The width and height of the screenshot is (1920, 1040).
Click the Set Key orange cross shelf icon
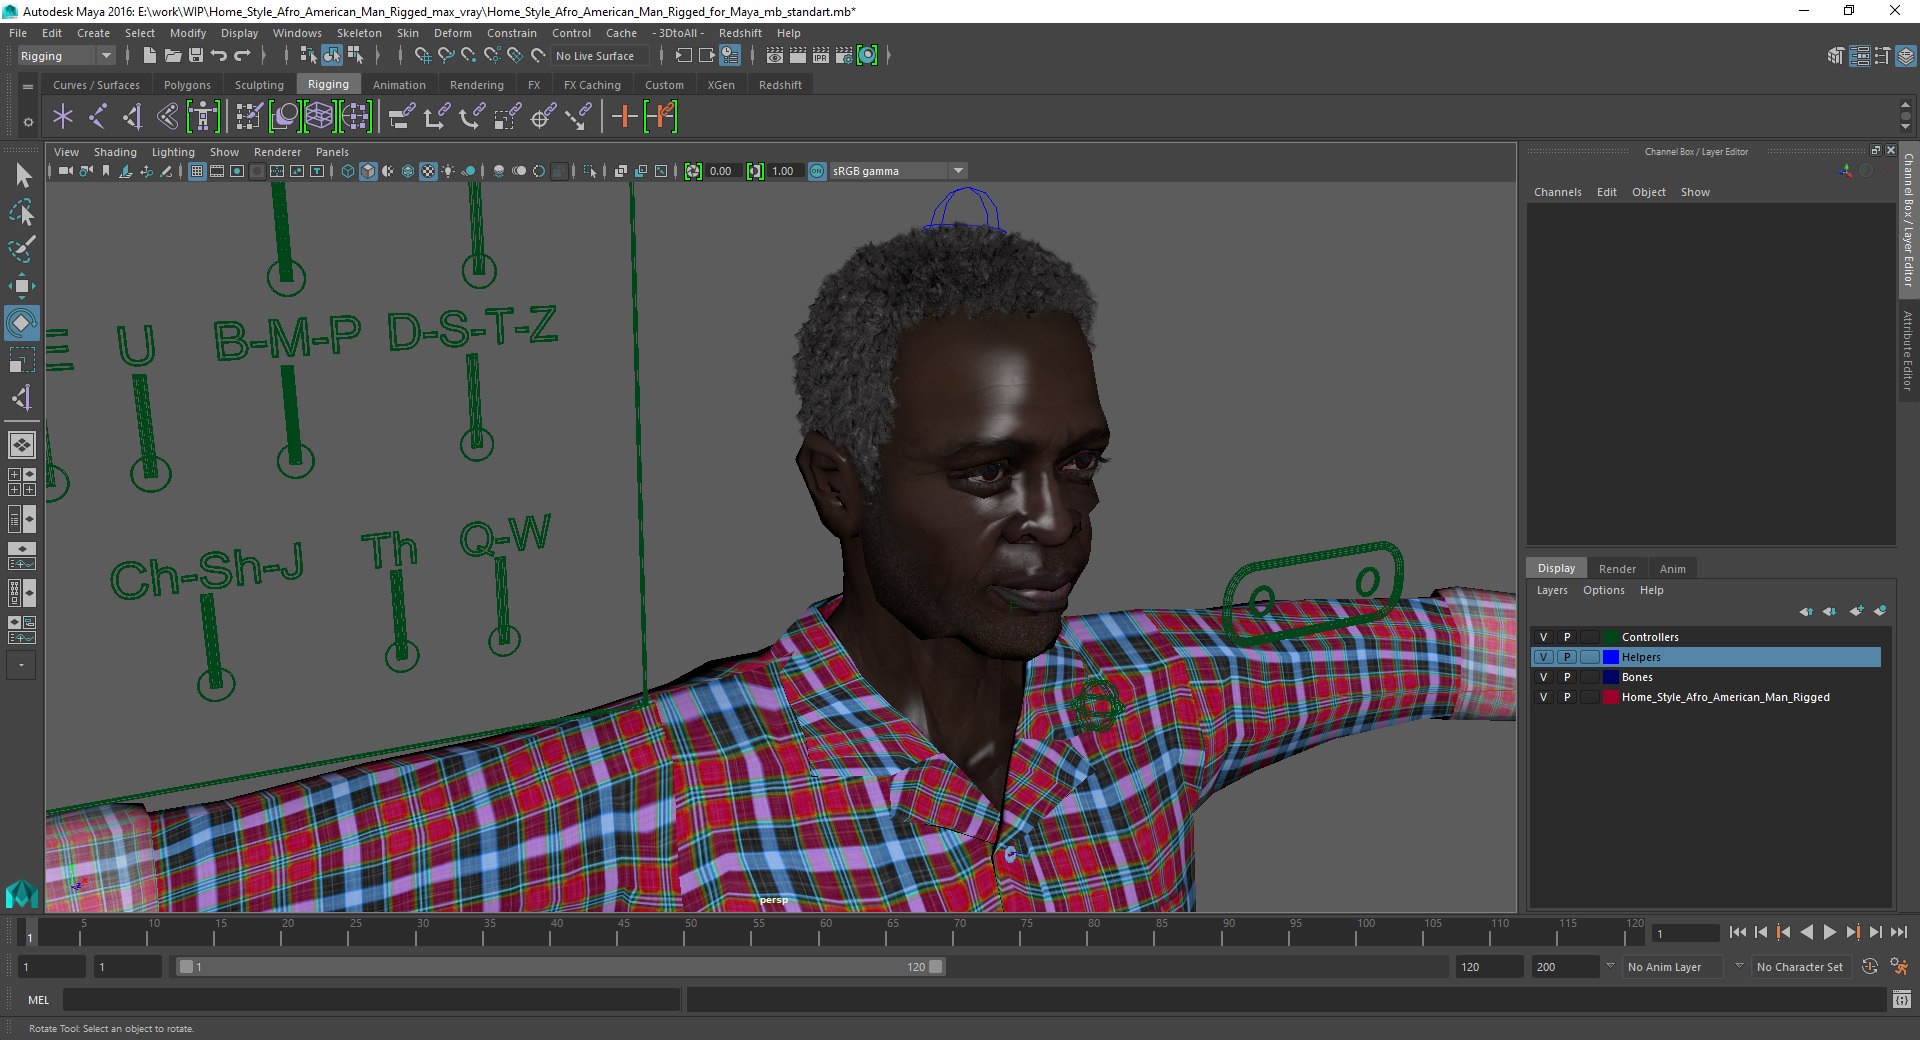pos(624,117)
